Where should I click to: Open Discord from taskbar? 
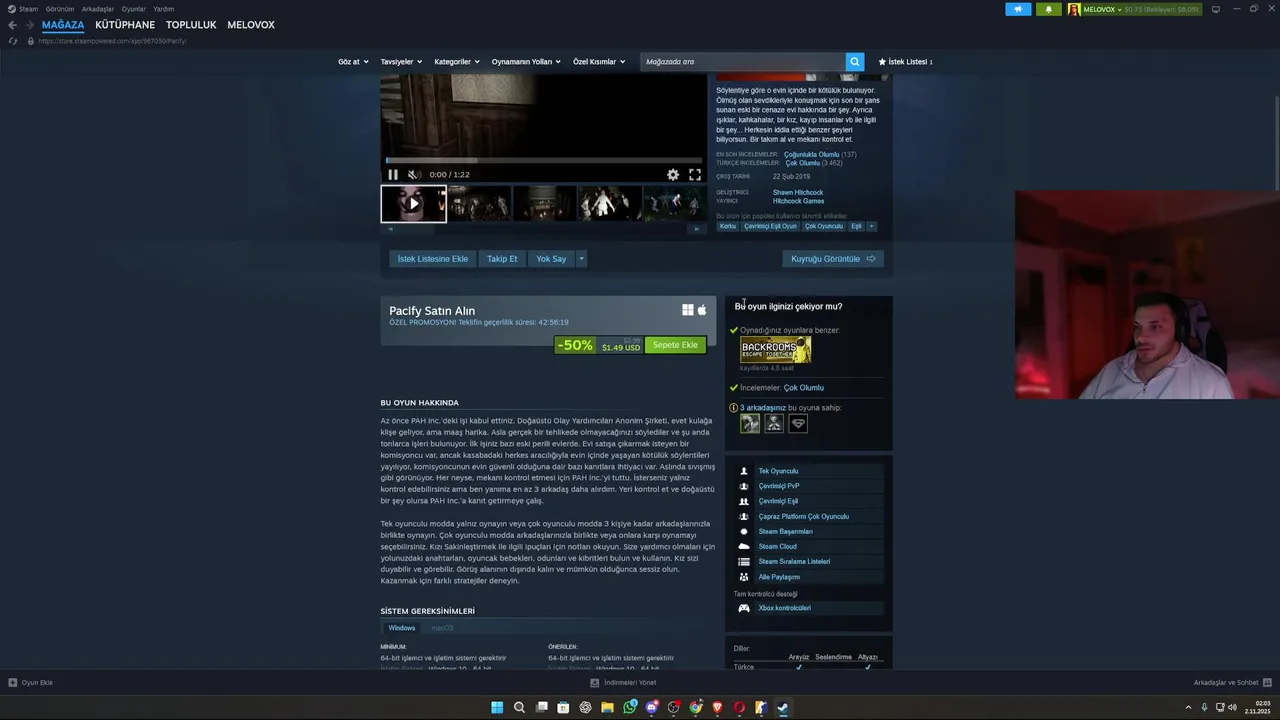[x=652, y=708]
